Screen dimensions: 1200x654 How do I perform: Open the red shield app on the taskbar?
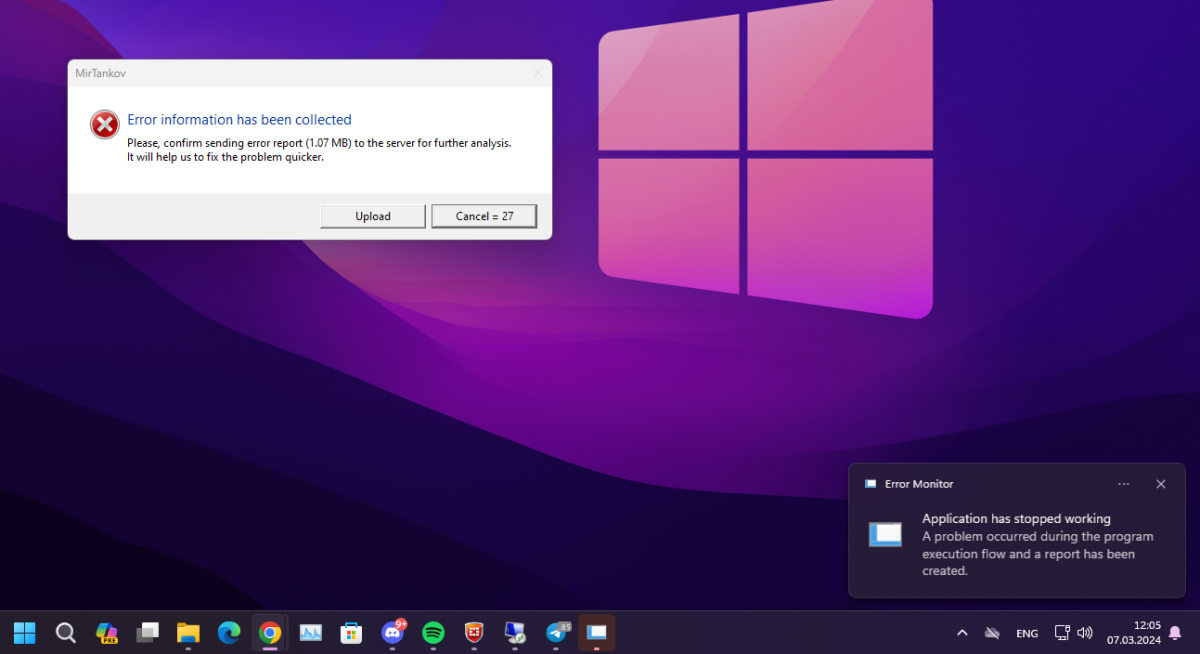pos(474,632)
